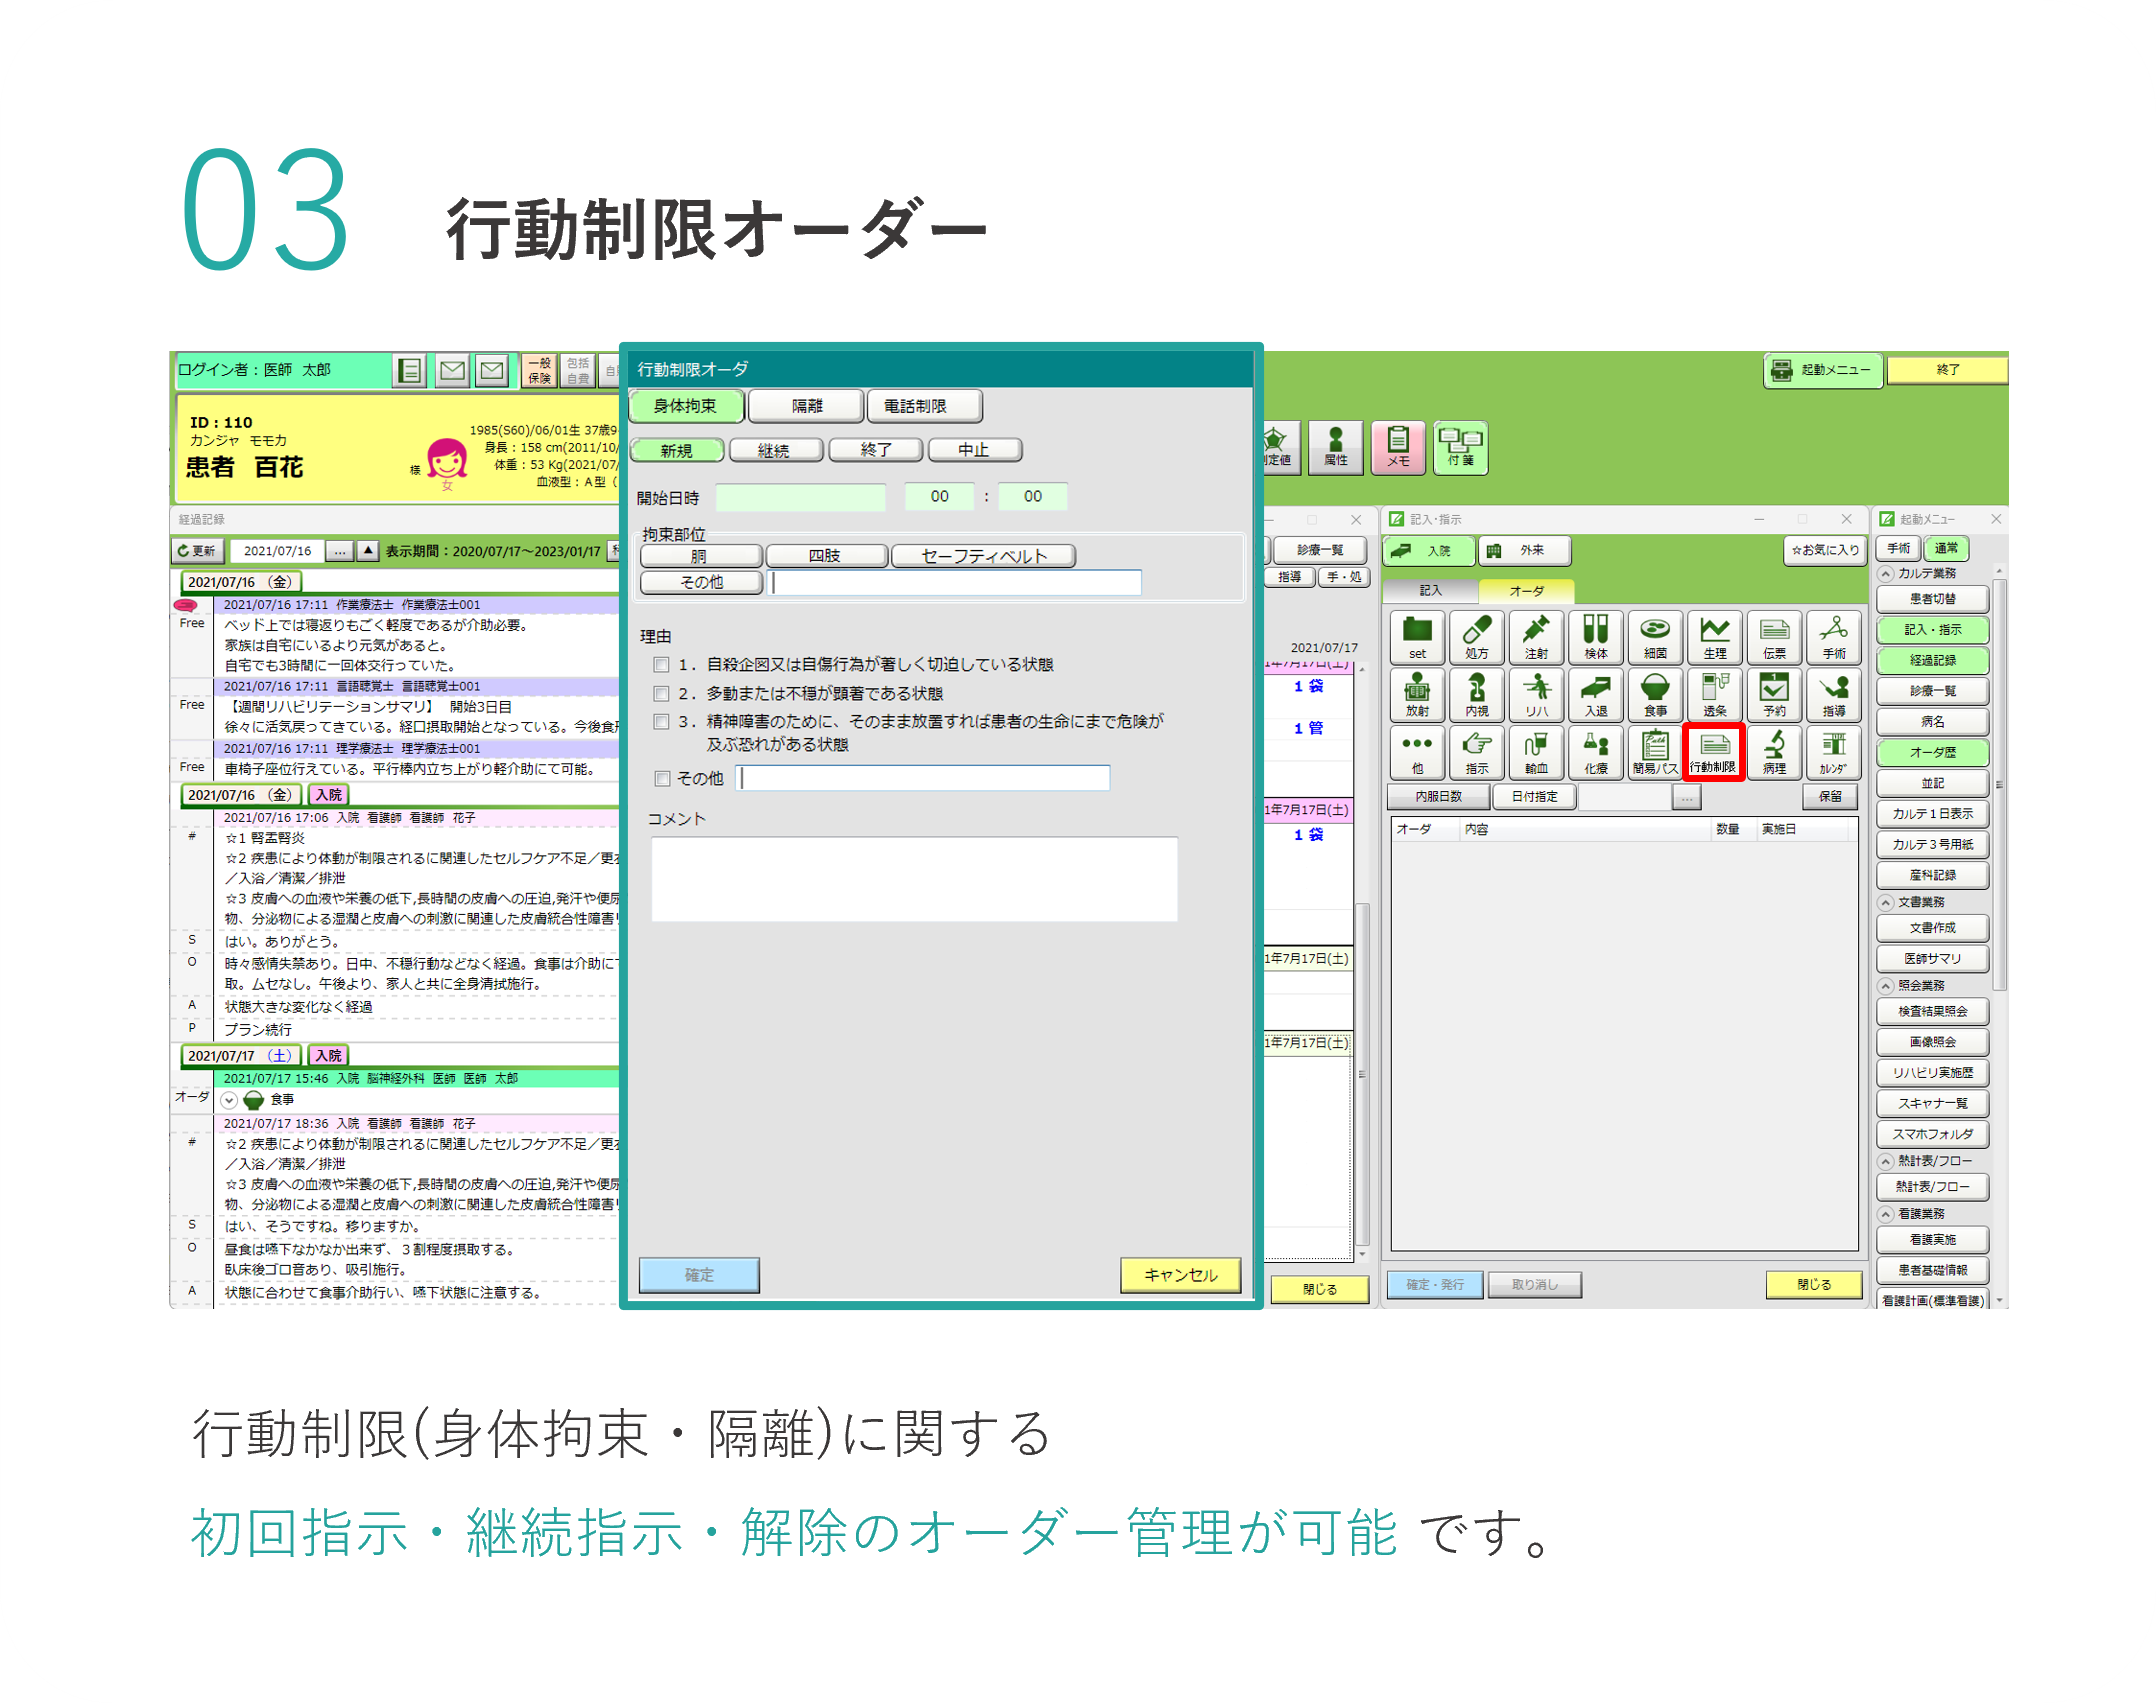This screenshot has width=2156, height=1703.
Task: Collapse the カルテ業務 section
Action: tap(1886, 574)
